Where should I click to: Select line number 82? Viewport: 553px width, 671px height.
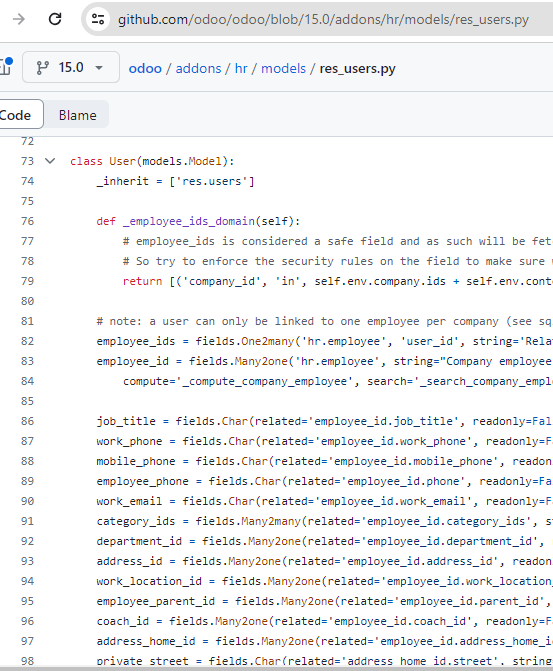[27, 341]
